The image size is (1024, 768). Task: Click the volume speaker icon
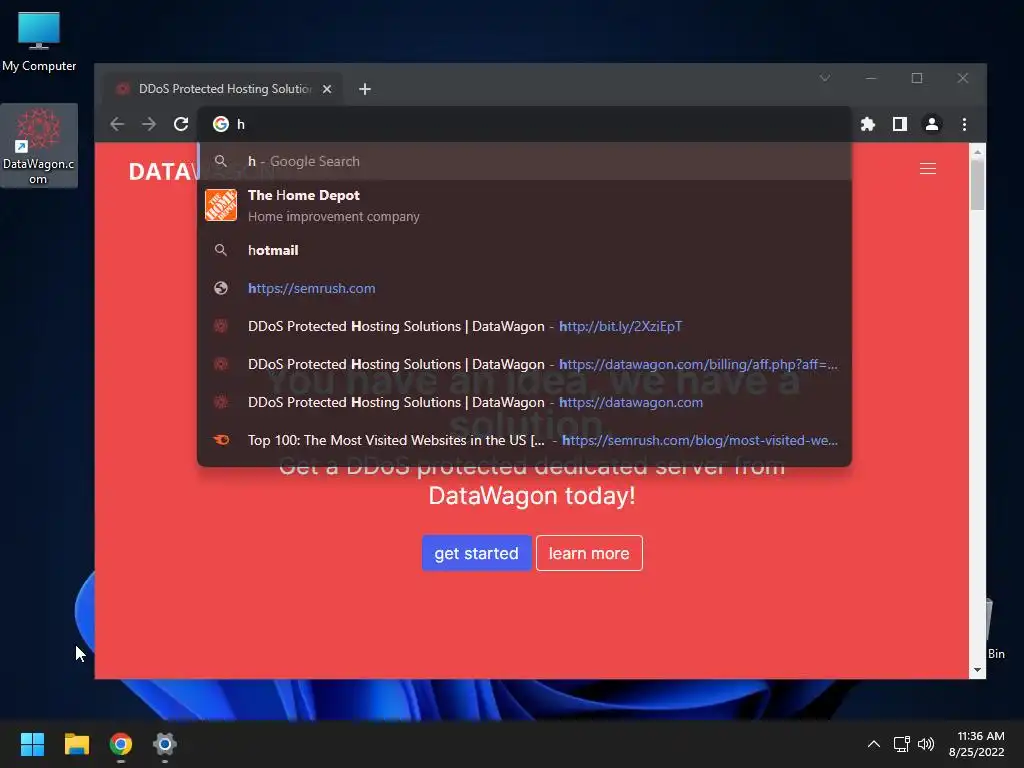[x=926, y=744]
